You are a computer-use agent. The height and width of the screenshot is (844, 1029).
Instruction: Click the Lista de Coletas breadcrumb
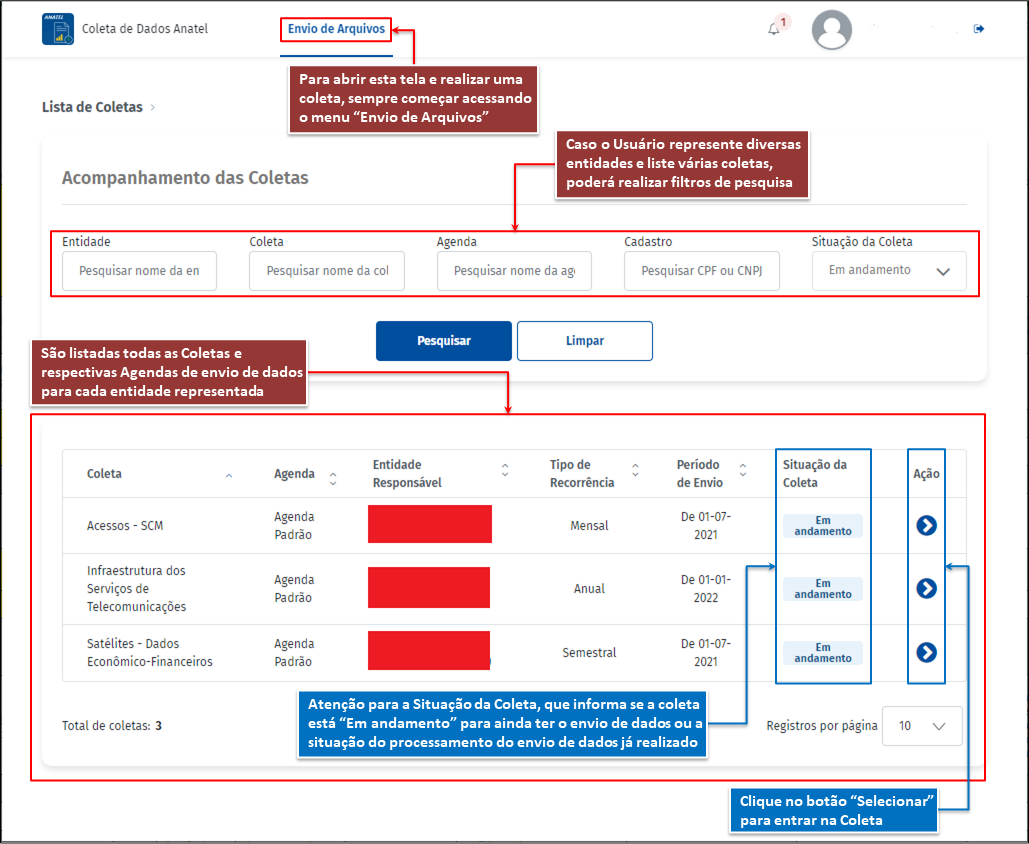coord(92,107)
